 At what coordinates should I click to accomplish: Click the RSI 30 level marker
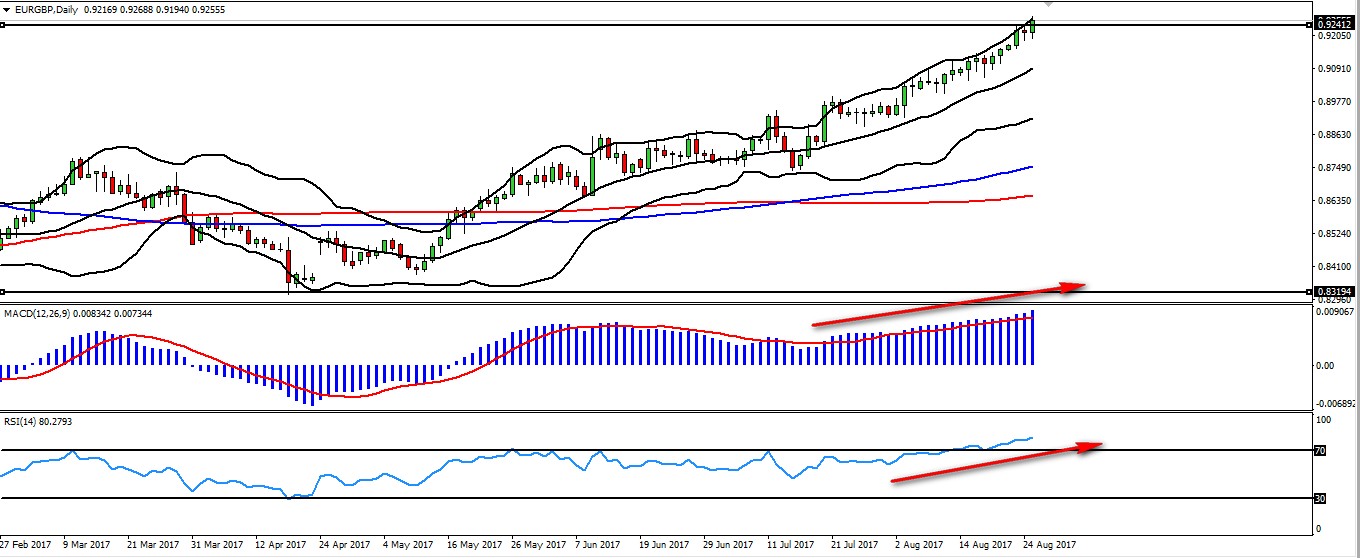pos(1319,498)
